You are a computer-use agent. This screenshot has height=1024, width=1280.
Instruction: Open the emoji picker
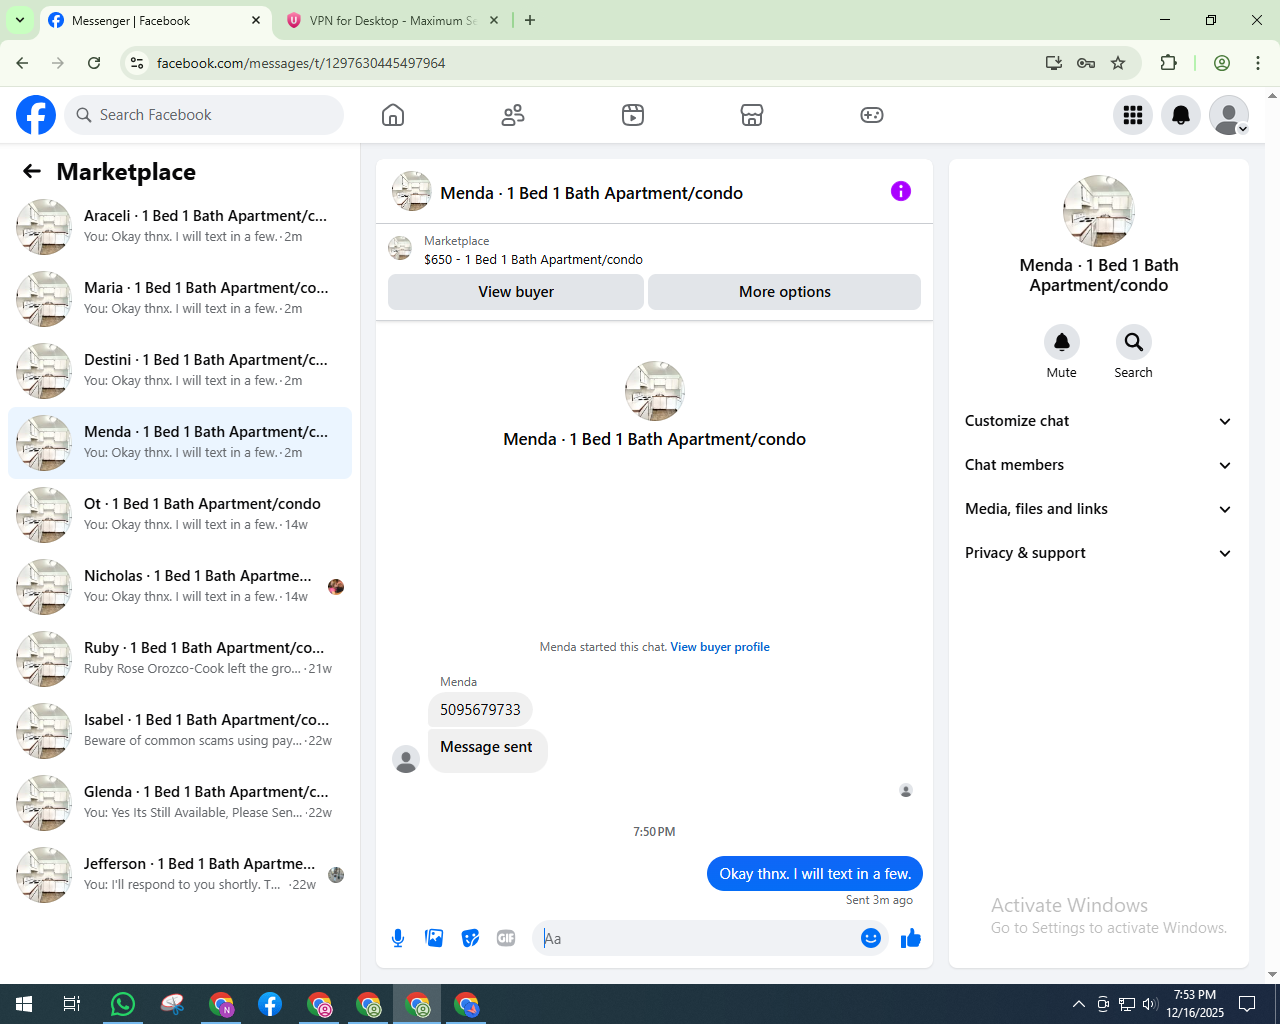point(871,938)
